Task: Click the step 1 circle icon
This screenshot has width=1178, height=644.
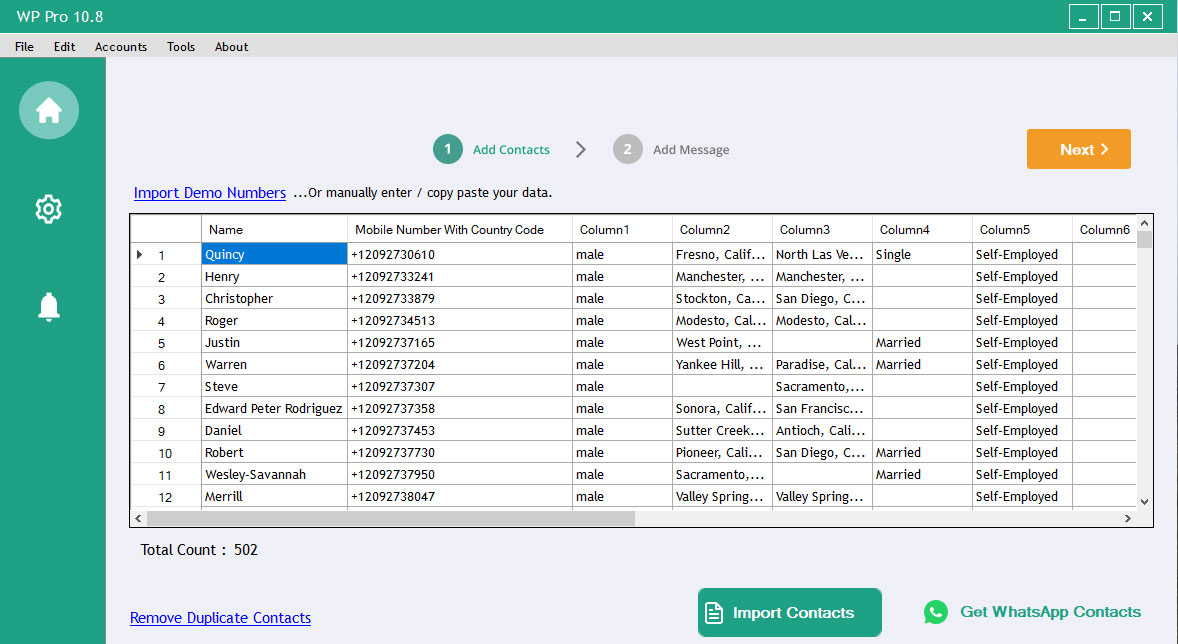Action: coord(448,150)
